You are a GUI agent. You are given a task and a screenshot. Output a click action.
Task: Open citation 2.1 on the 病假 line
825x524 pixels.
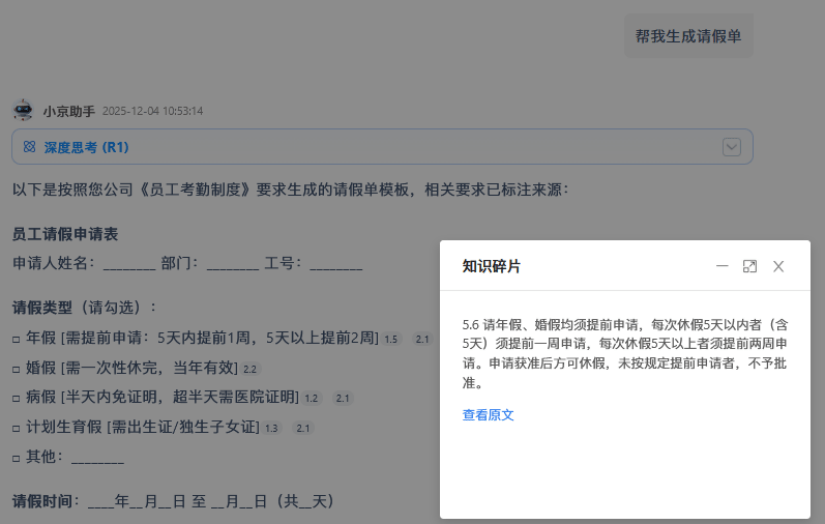(x=343, y=398)
